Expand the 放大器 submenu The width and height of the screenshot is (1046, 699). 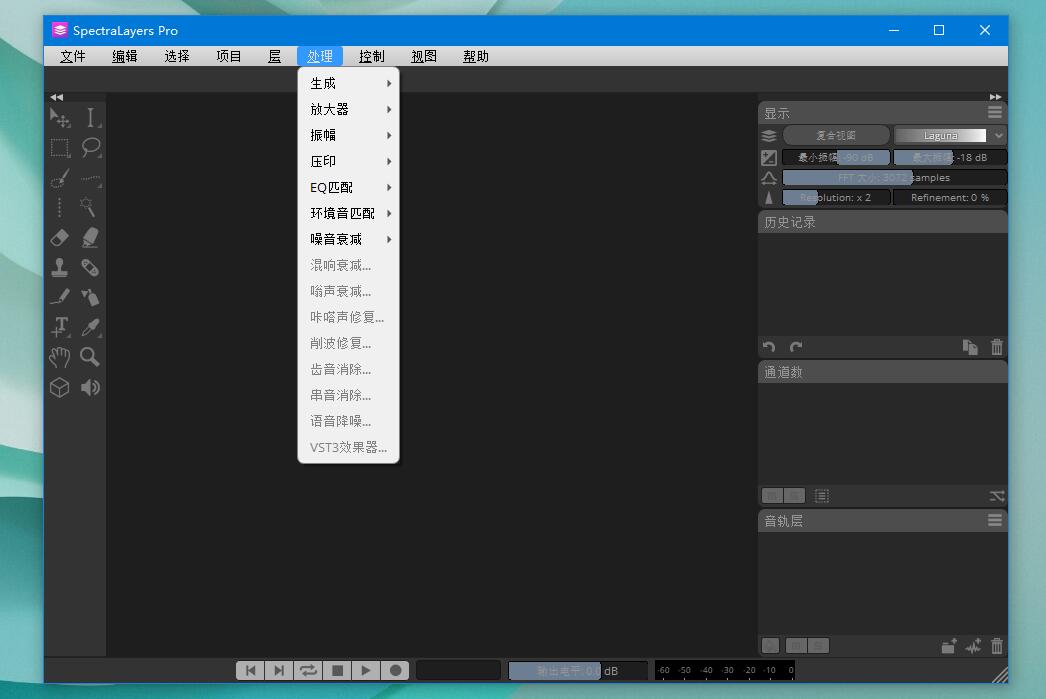[348, 109]
